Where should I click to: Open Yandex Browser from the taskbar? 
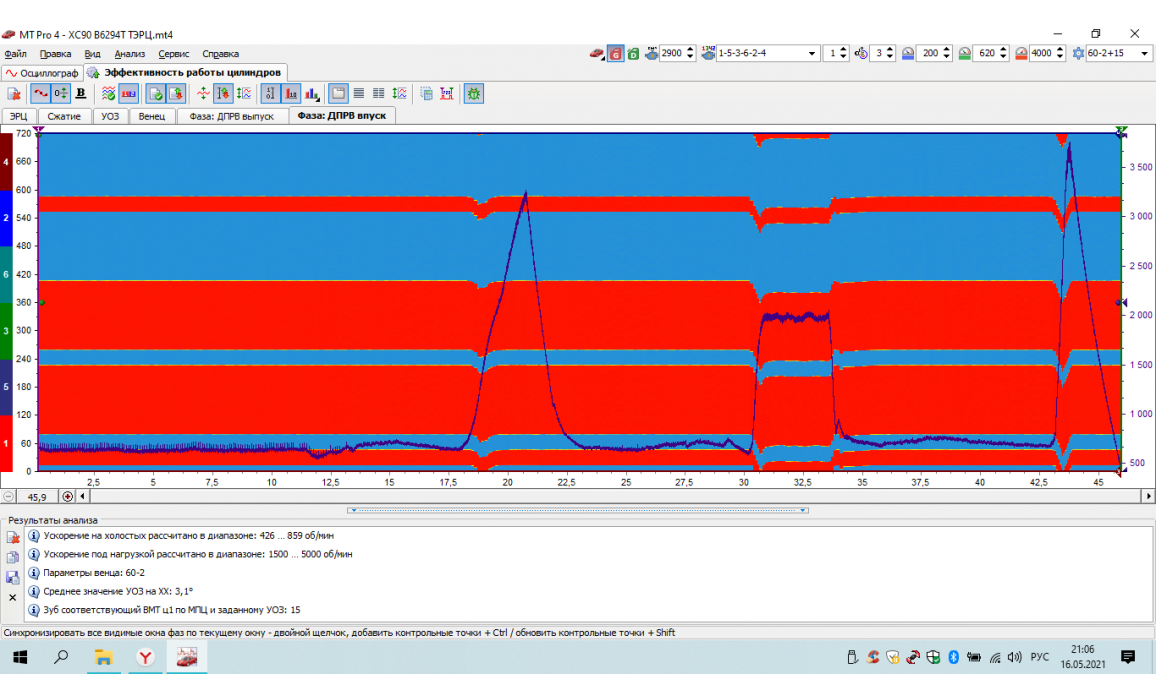[x=146, y=657]
